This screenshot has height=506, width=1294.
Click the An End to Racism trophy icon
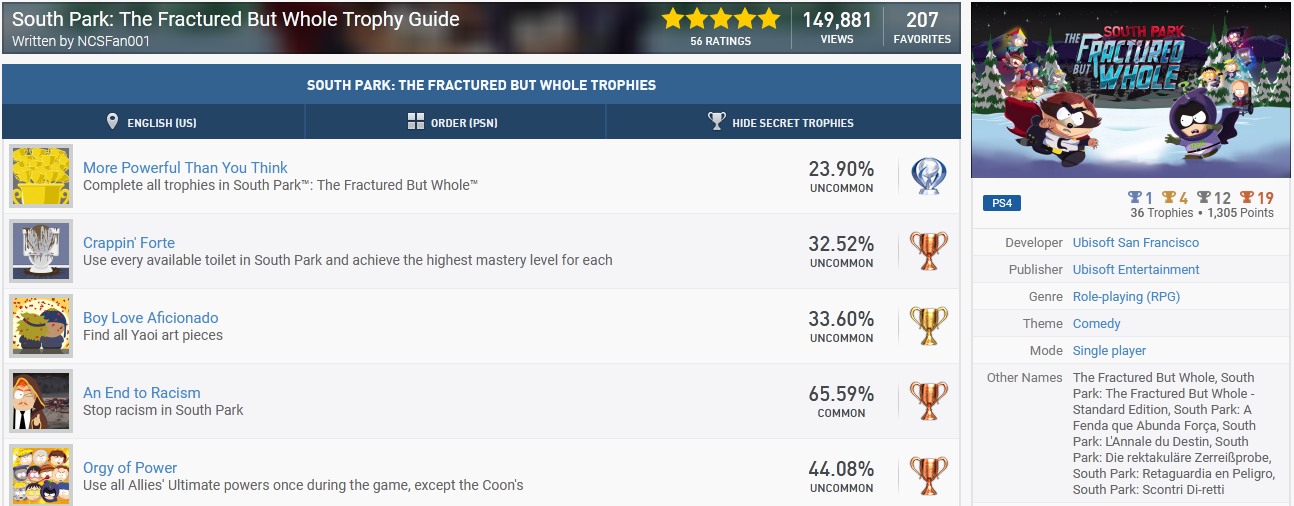pyautogui.click(x=928, y=401)
